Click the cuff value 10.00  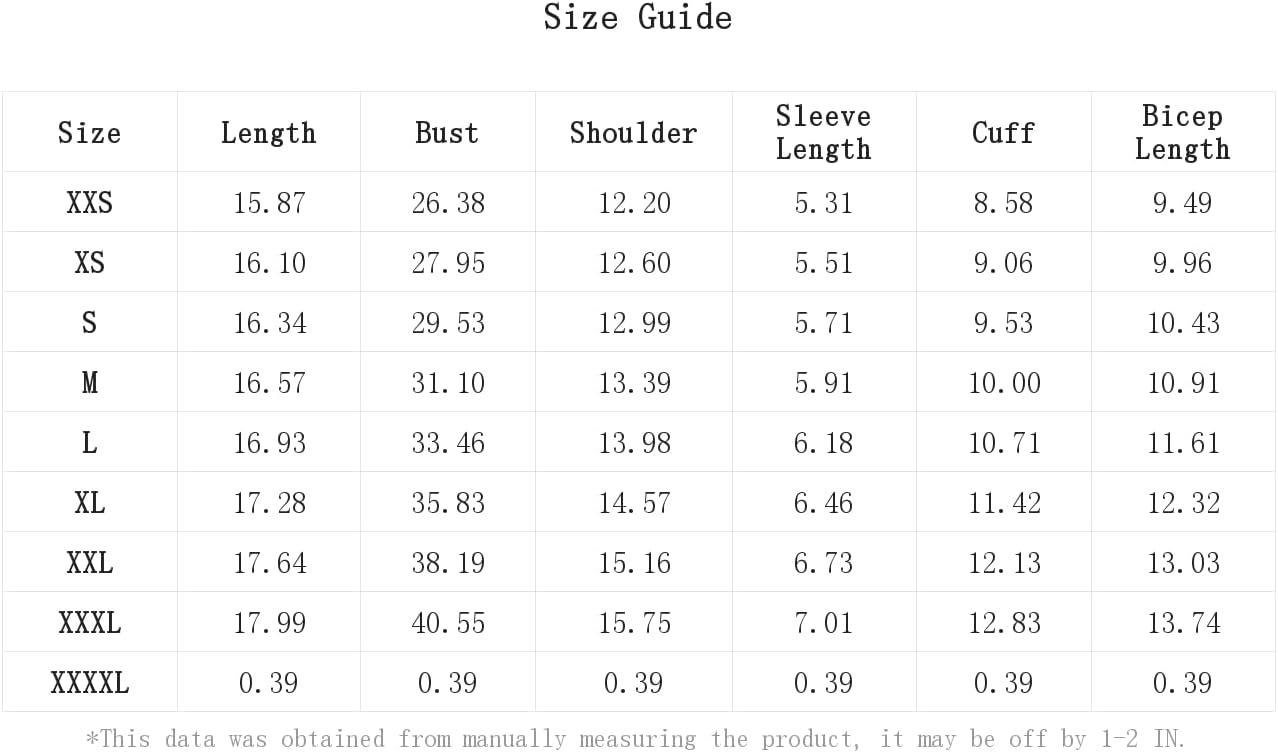coord(1004,383)
